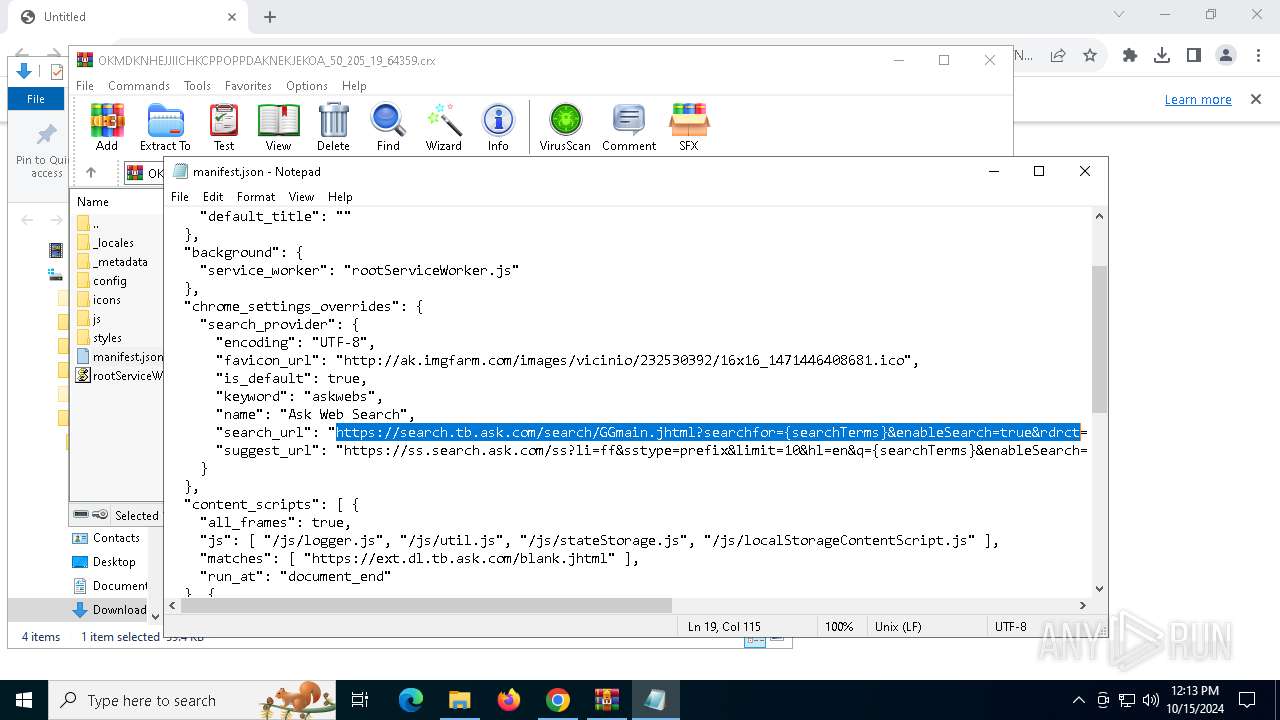
Task: Open Notepad File menu
Action: [x=180, y=197]
